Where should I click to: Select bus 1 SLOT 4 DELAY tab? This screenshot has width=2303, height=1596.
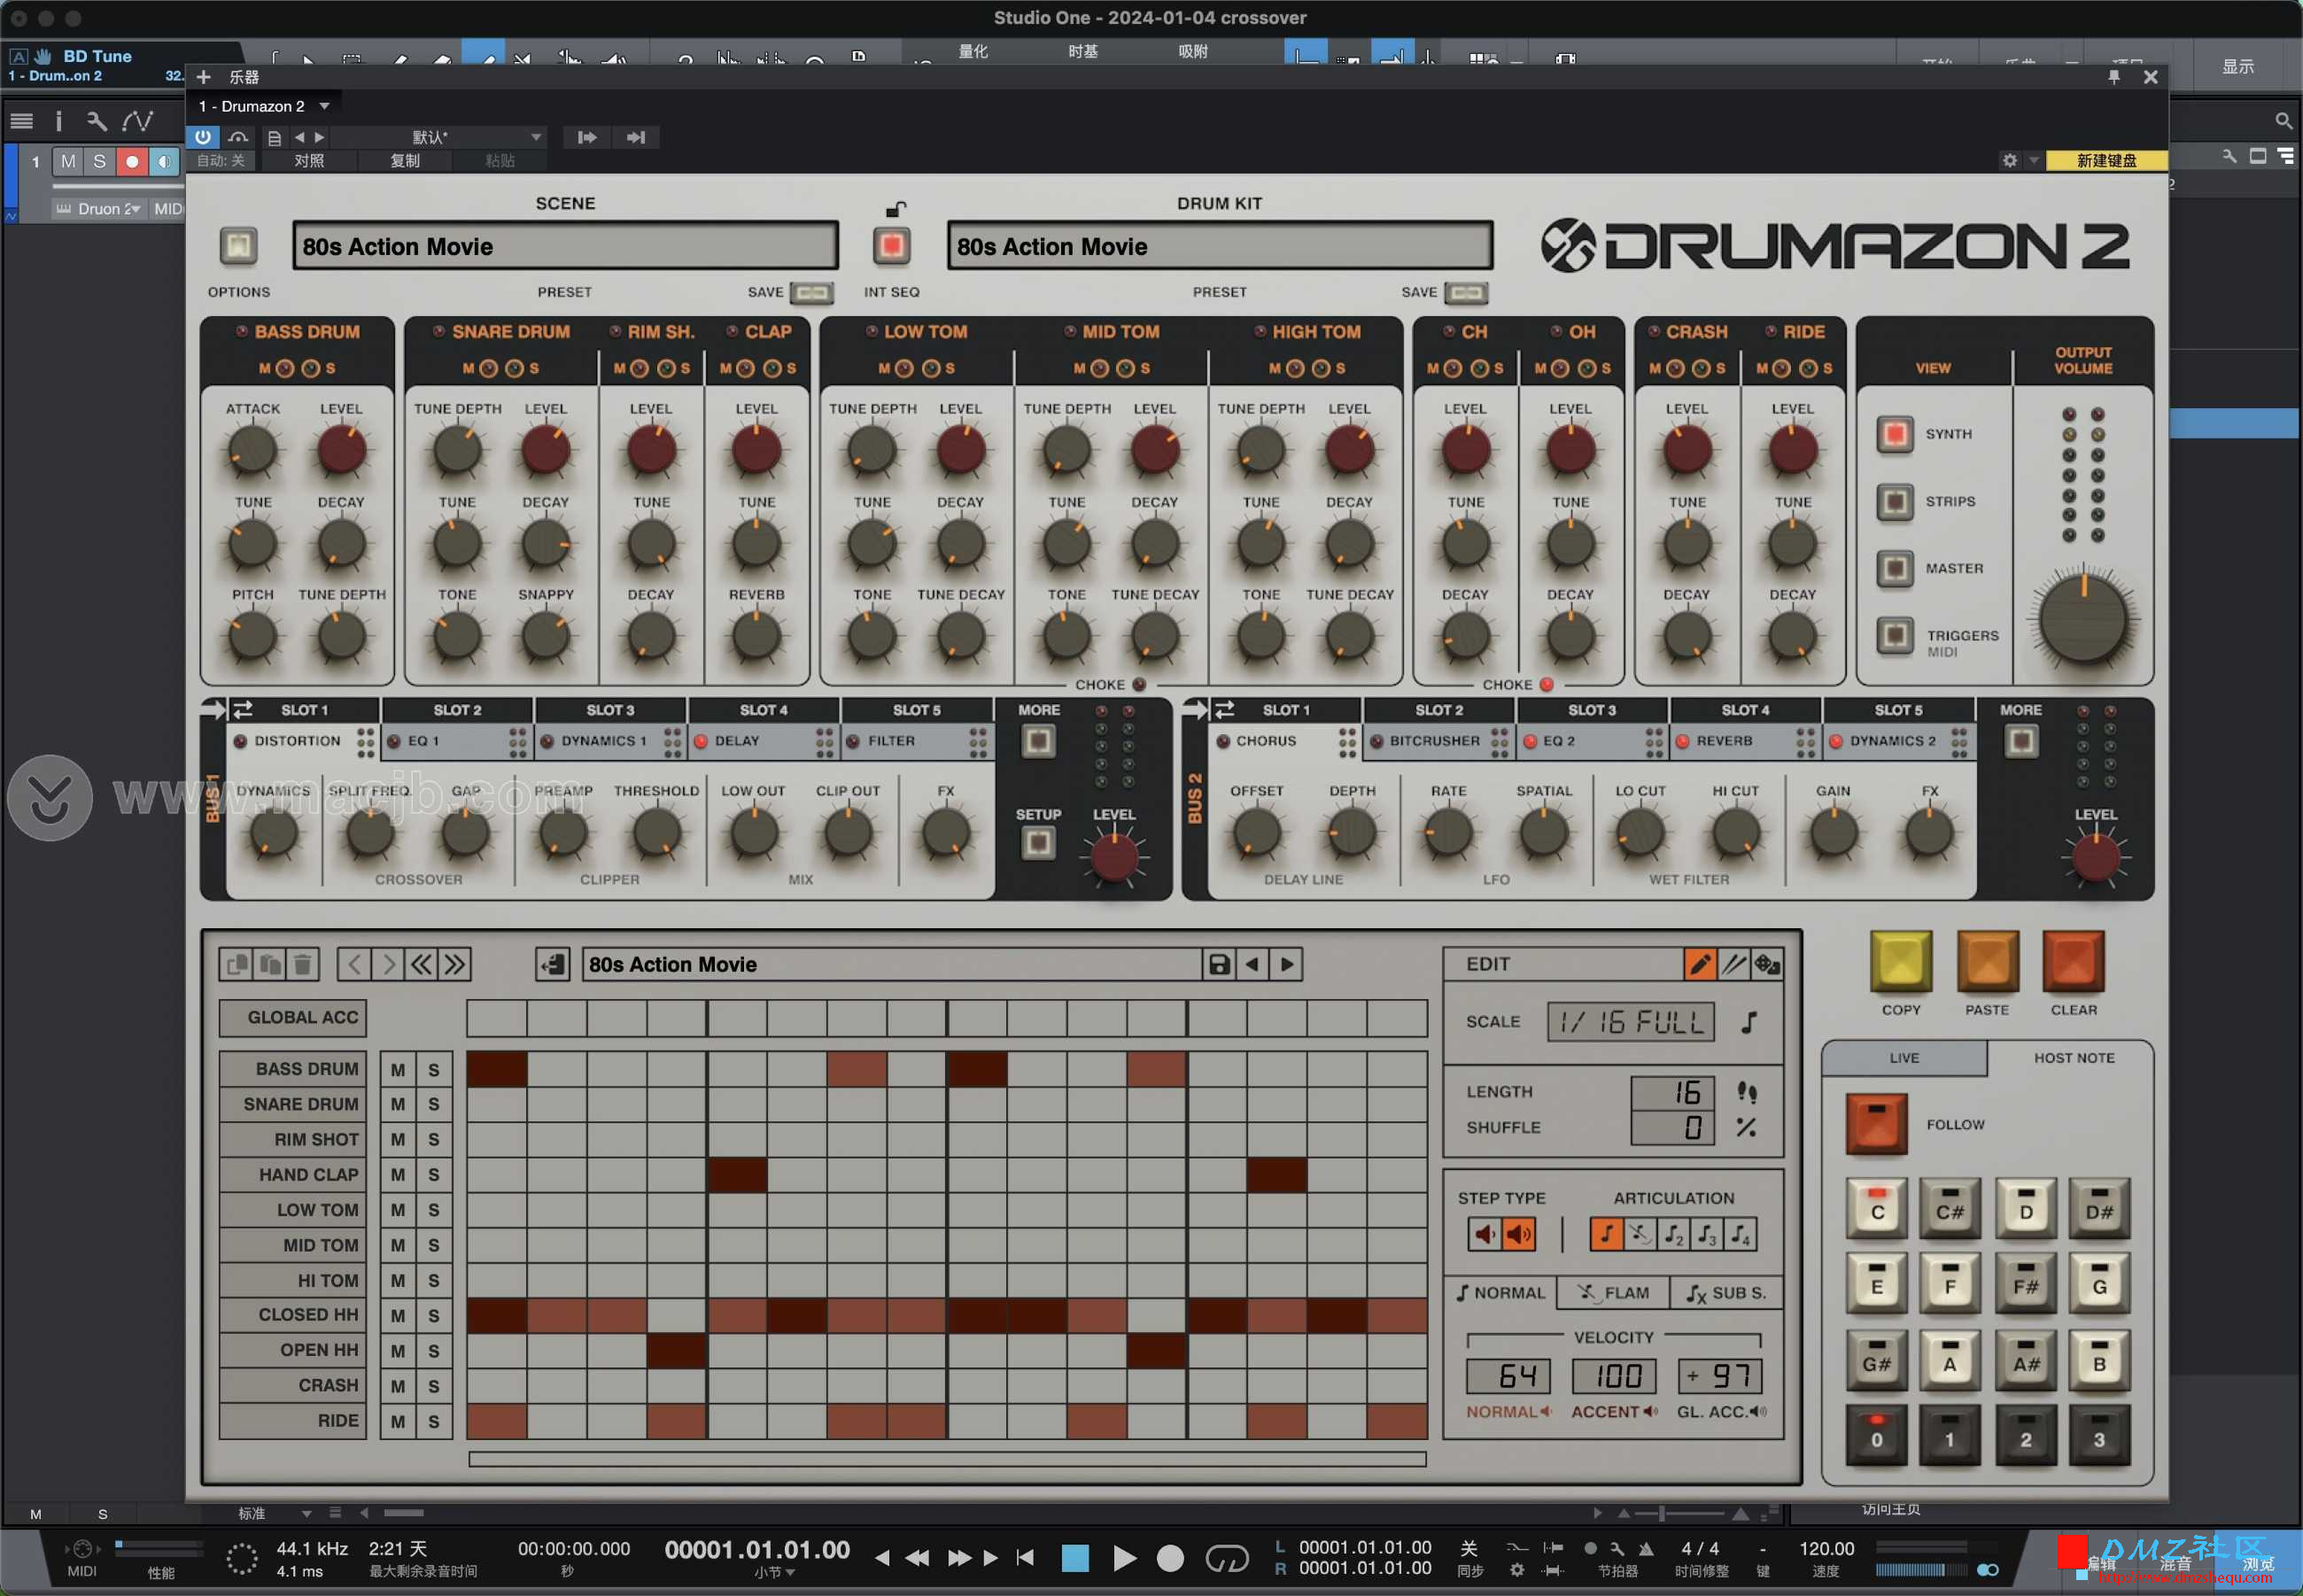tap(764, 741)
